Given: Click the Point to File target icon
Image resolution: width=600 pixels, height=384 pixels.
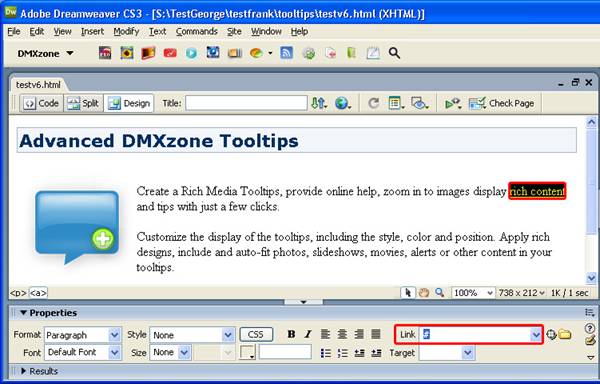Looking at the screenshot, I should pos(551,335).
